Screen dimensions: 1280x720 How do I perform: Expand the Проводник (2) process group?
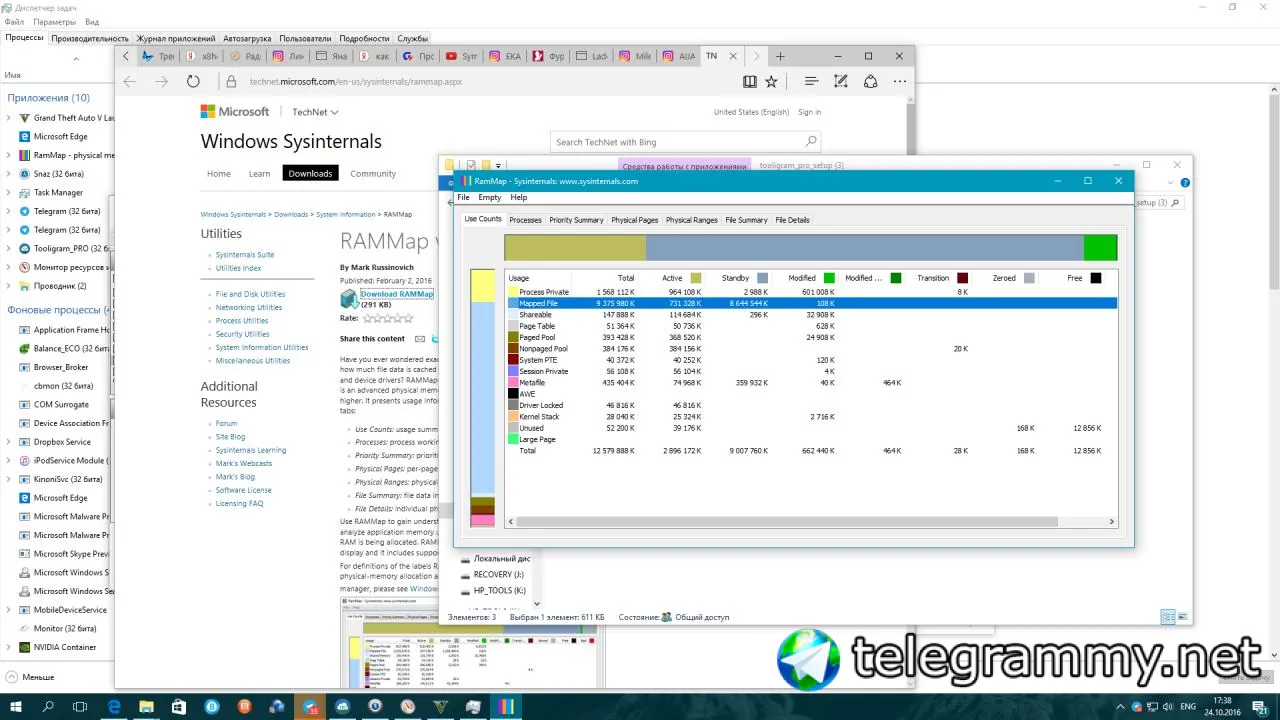coord(9,286)
